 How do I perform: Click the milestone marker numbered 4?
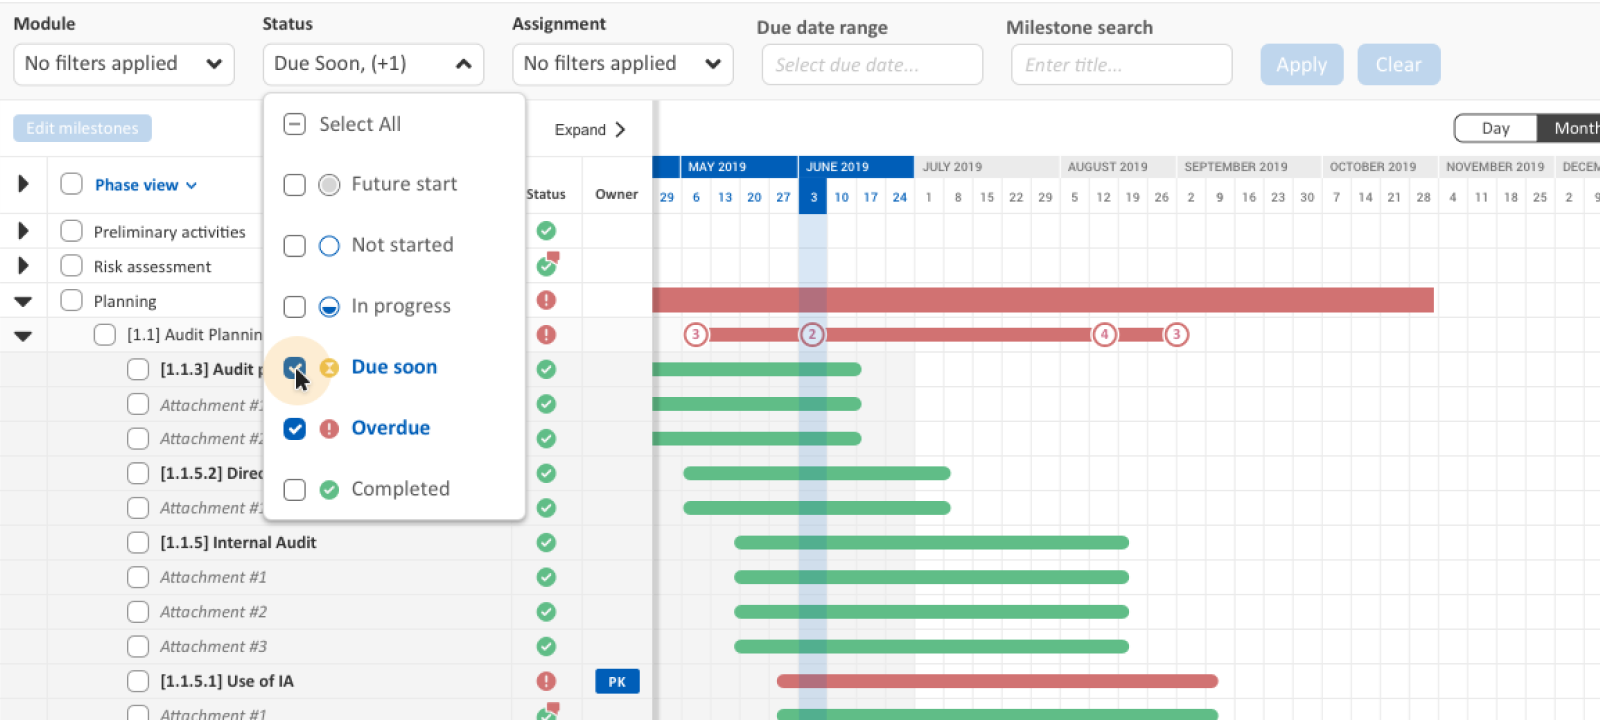pyautogui.click(x=1104, y=334)
